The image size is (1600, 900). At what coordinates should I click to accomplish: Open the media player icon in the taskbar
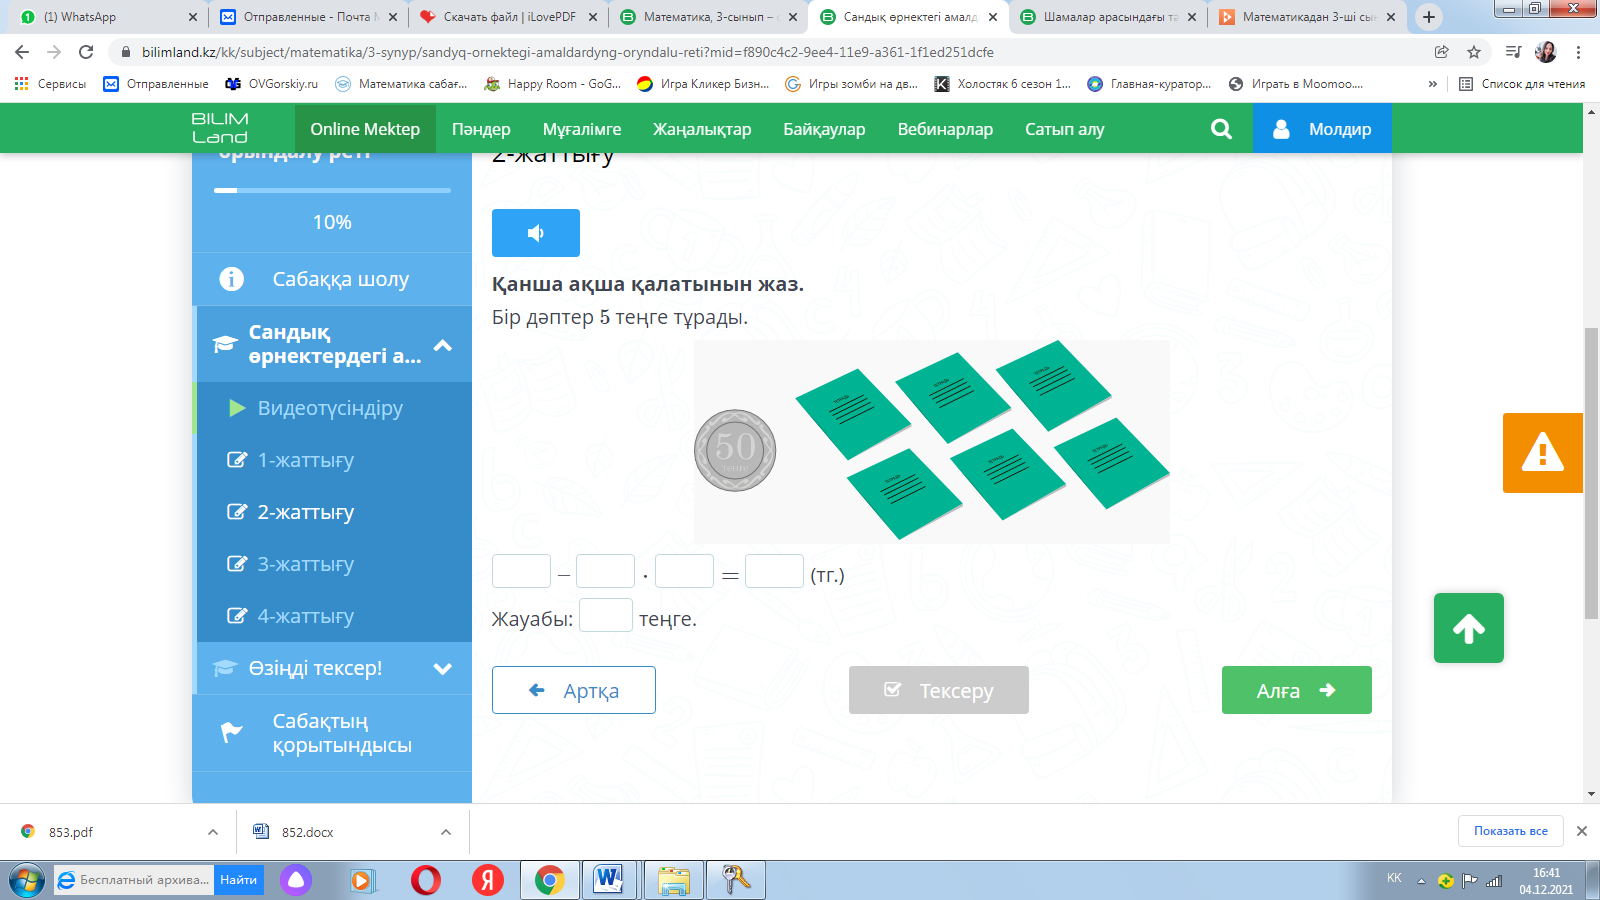(362, 880)
